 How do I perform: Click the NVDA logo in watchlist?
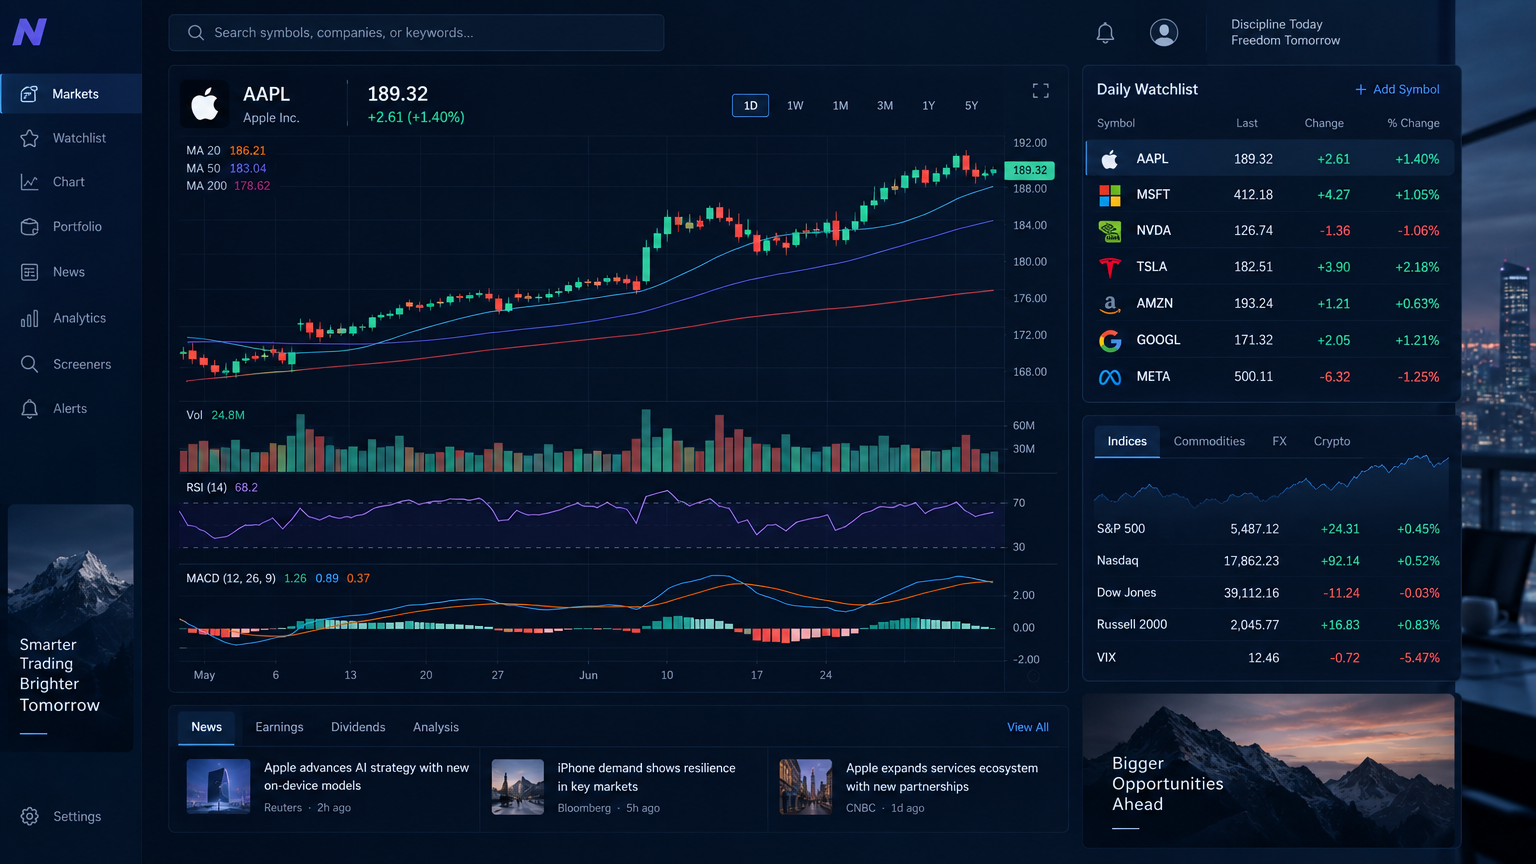tap(1110, 231)
